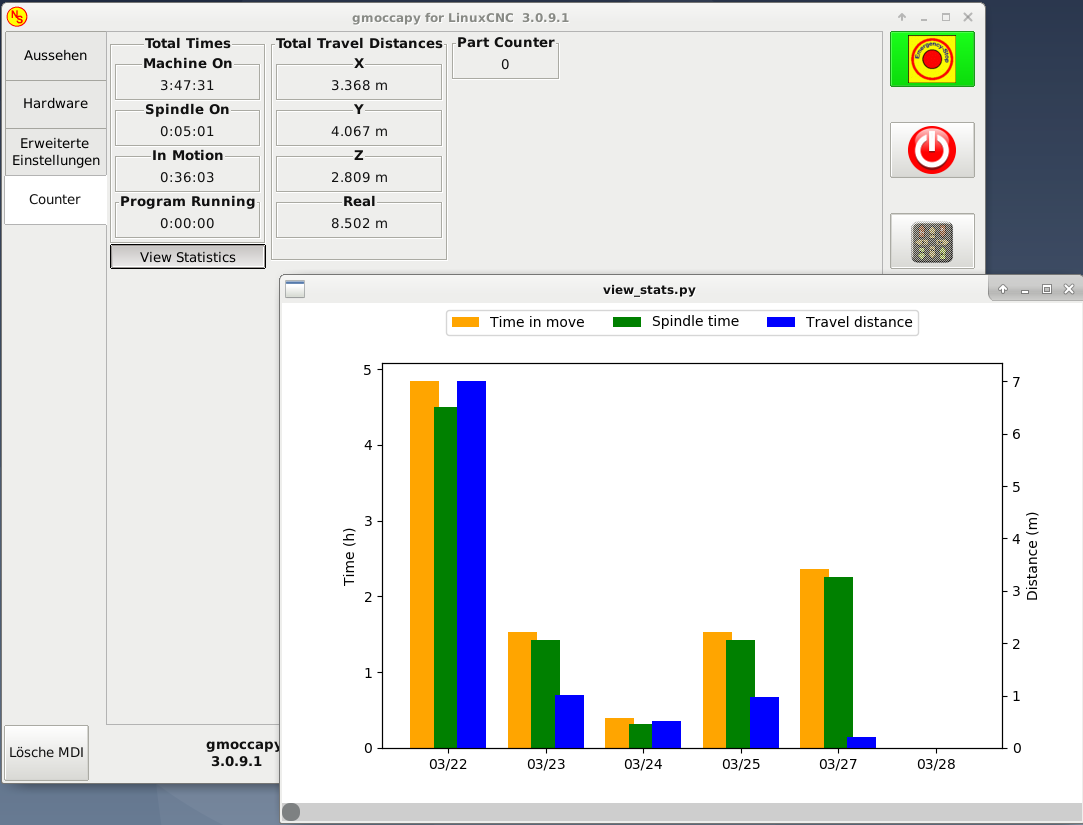This screenshot has height=825, width=1083.
Task: Click the Travel distance legend label
Action: point(859,322)
